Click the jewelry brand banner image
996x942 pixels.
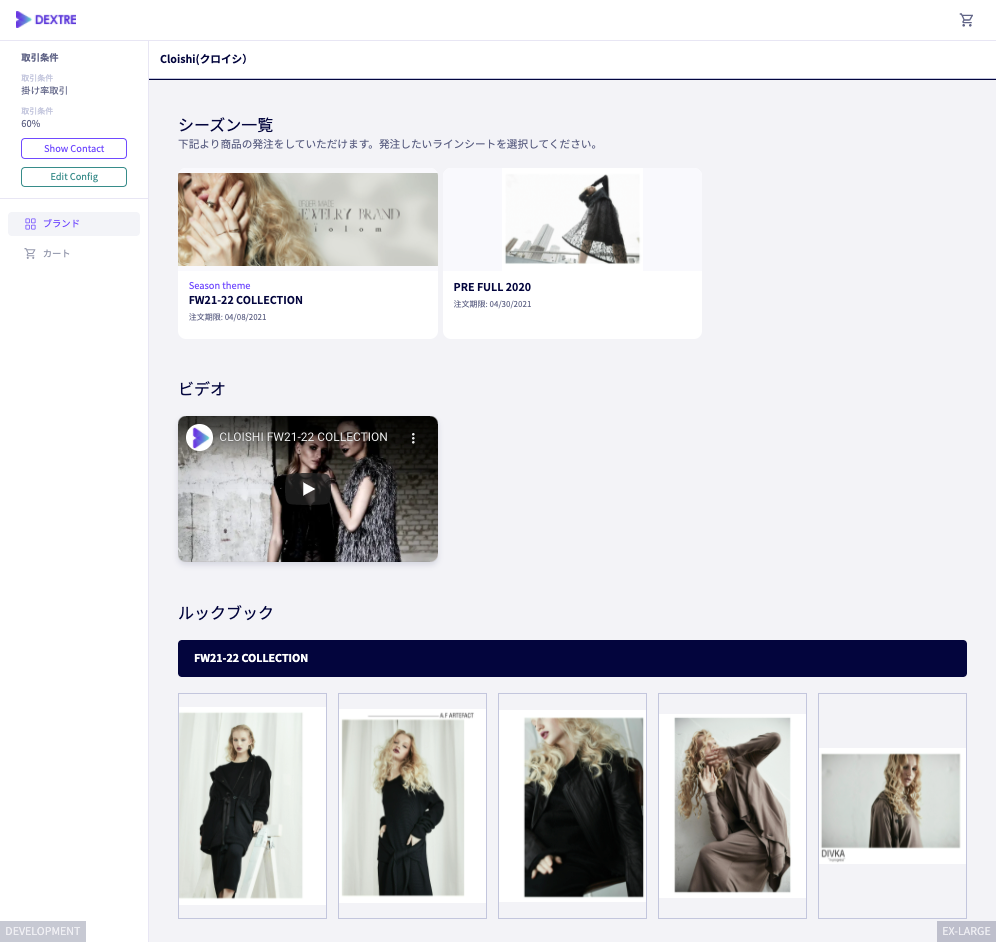click(x=307, y=219)
